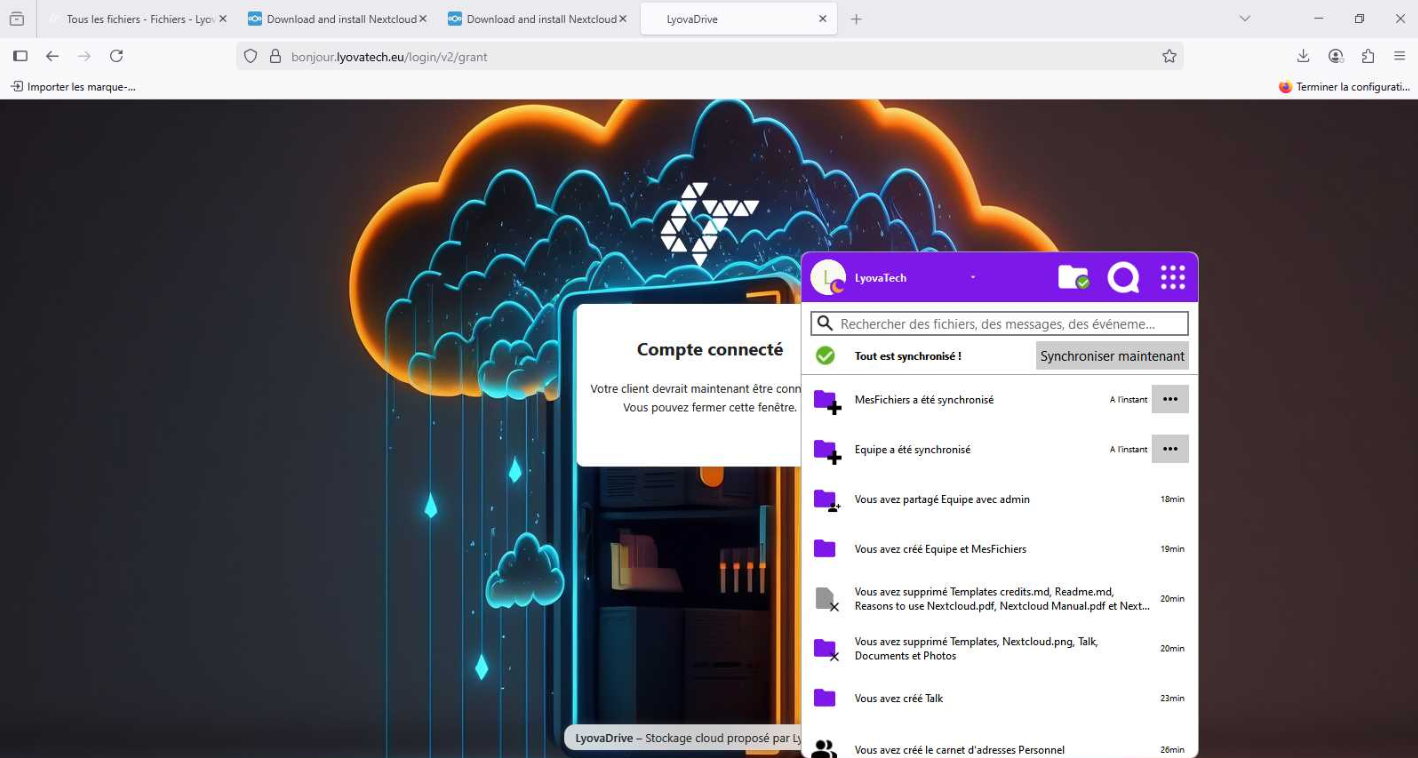Click 'Terminer la configurati...' button
The height and width of the screenshot is (758, 1418).
coord(1343,87)
